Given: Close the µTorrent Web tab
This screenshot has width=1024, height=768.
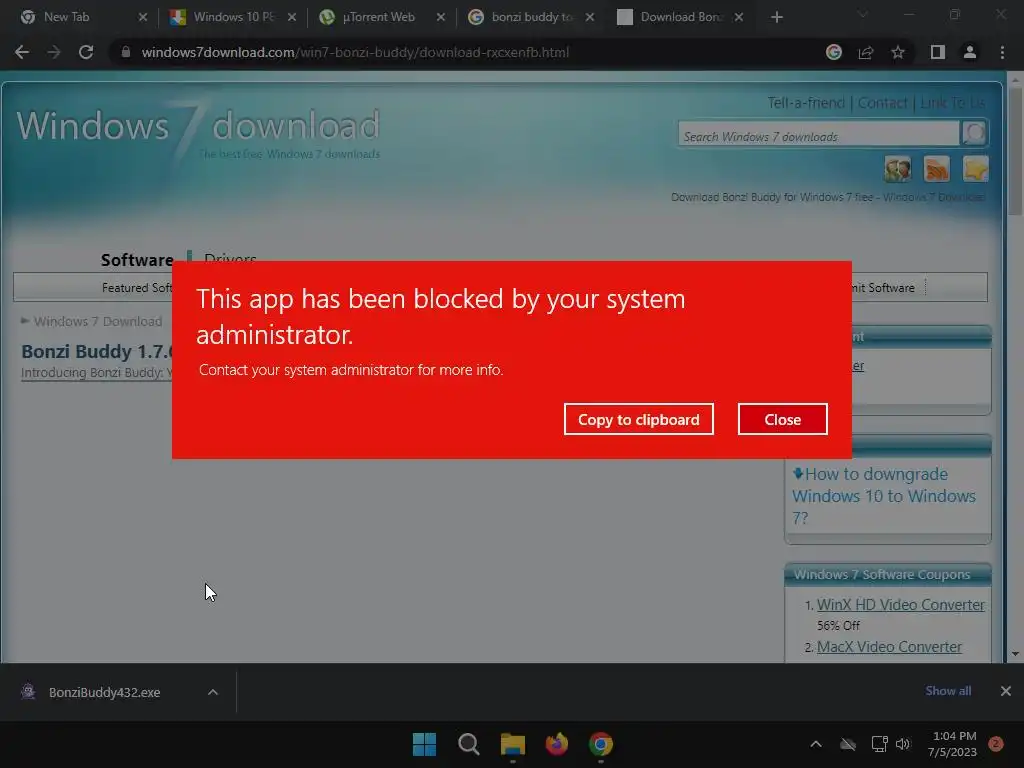Looking at the screenshot, I should pyautogui.click(x=441, y=17).
